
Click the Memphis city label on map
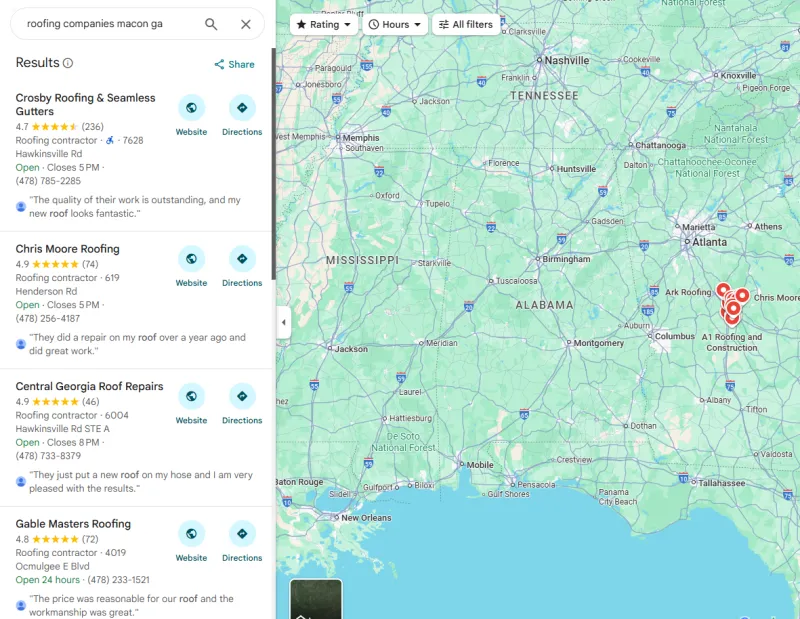tap(361, 138)
